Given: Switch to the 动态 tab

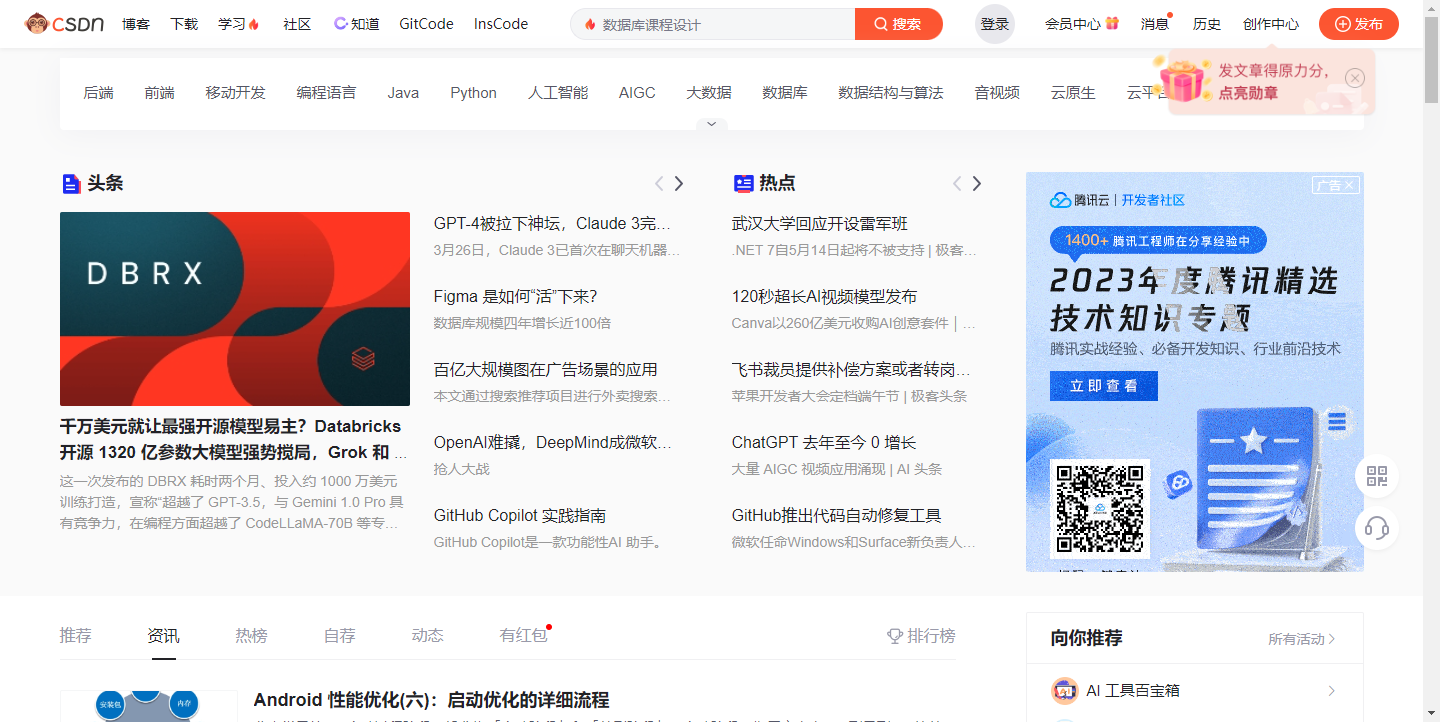Looking at the screenshot, I should [x=427, y=636].
